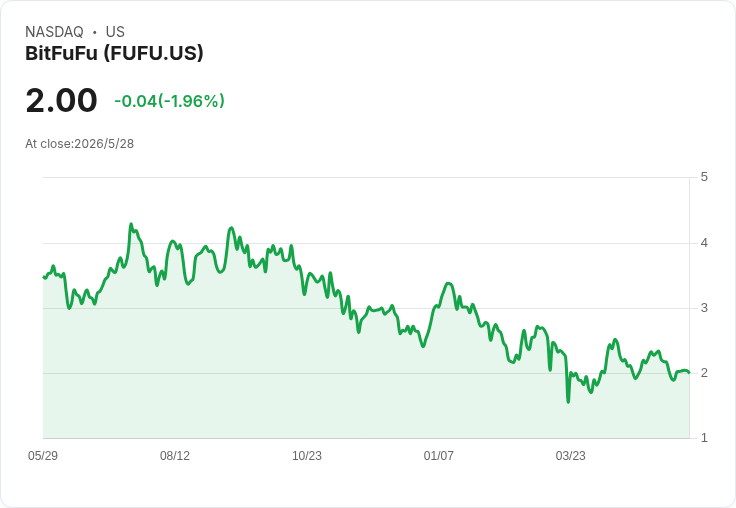Select the 5 value on price axis
The height and width of the screenshot is (508, 736).
tap(704, 177)
